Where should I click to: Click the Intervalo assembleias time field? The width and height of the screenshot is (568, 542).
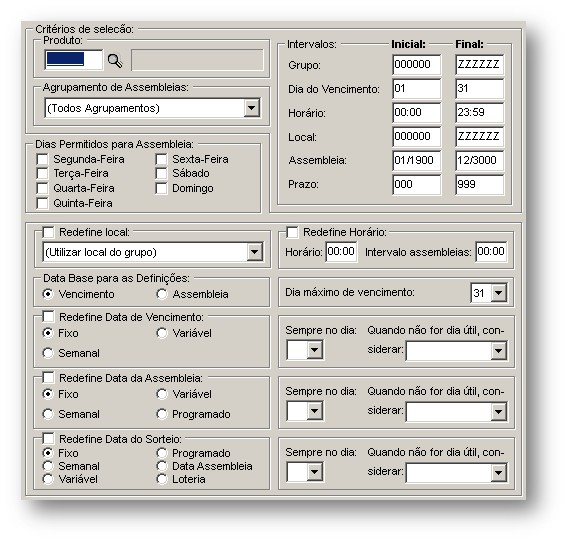click(491, 251)
